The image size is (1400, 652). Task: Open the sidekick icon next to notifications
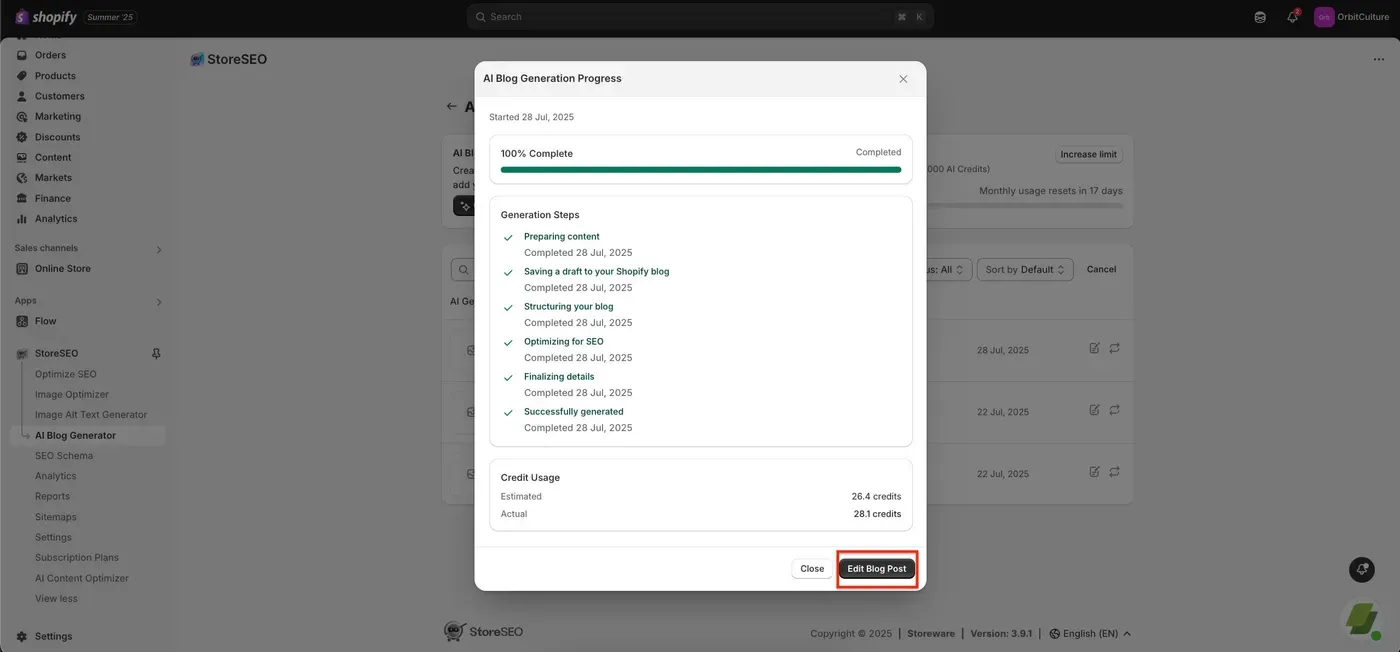1260,17
